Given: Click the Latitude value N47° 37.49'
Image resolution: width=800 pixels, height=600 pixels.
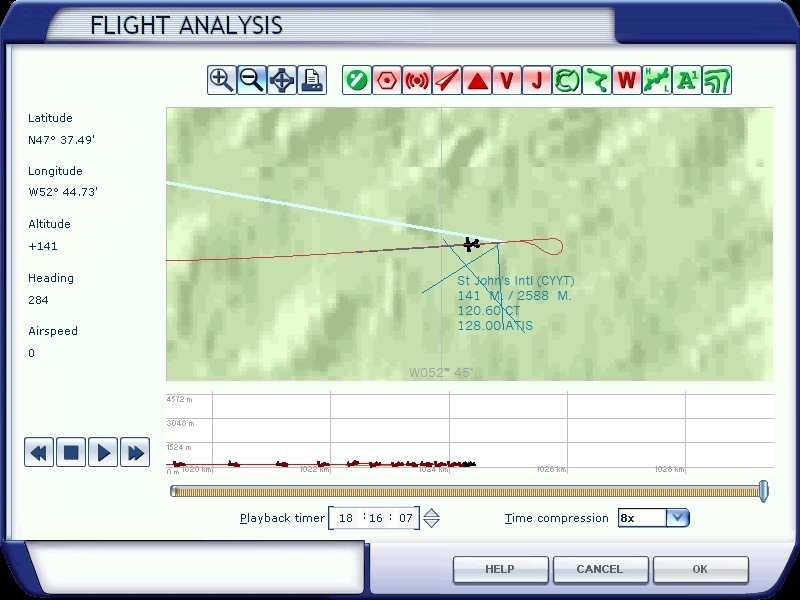Looking at the screenshot, I should (62, 140).
